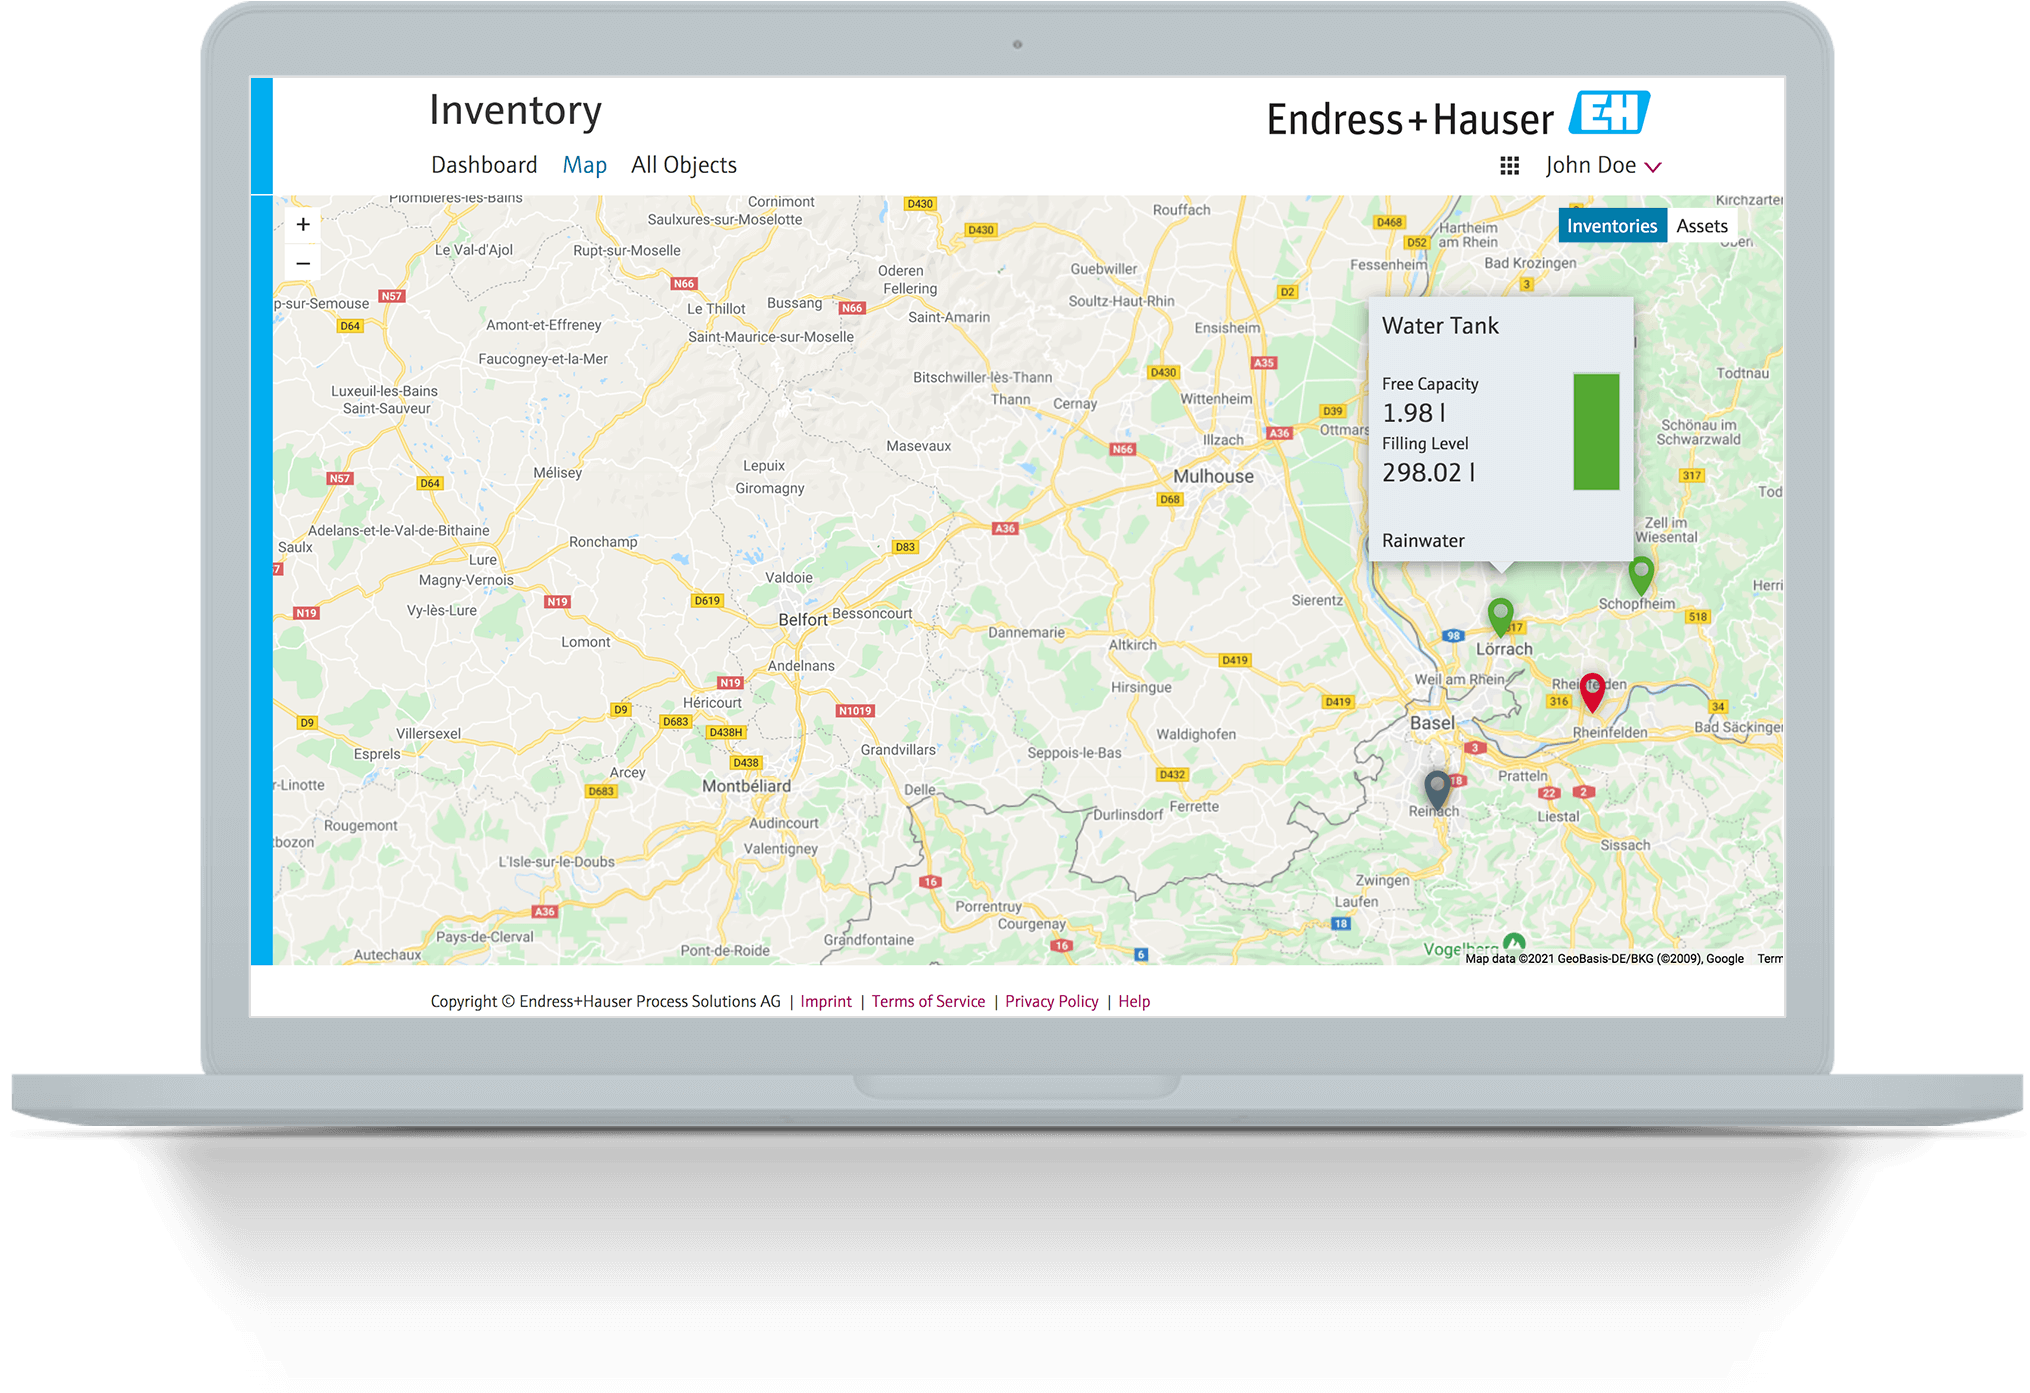
Task: Switch map view to Assets
Action: [x=1703, y=225]
